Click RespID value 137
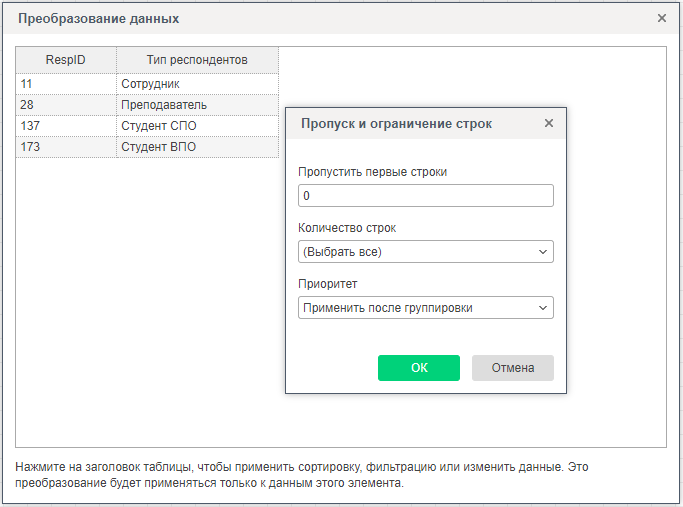Image resolution: width=683 pixels, height=507 pixels. pos(30,126)
